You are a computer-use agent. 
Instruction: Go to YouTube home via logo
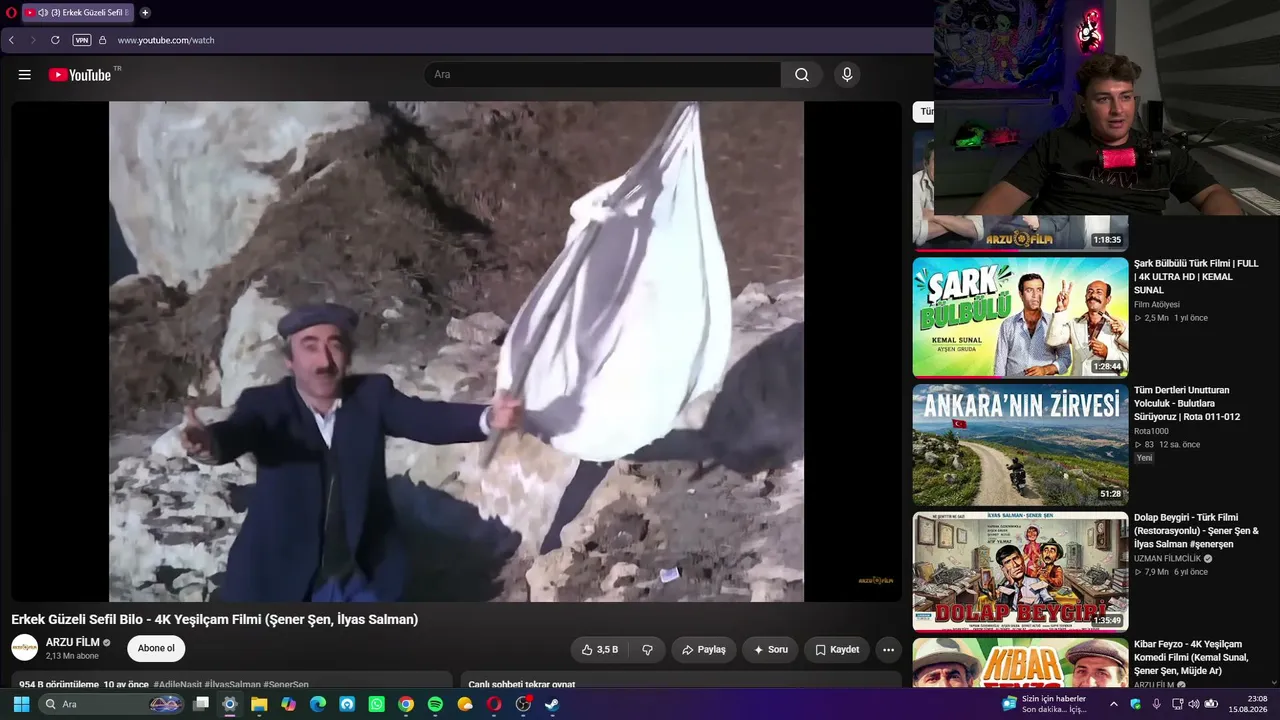click(80, 75)
